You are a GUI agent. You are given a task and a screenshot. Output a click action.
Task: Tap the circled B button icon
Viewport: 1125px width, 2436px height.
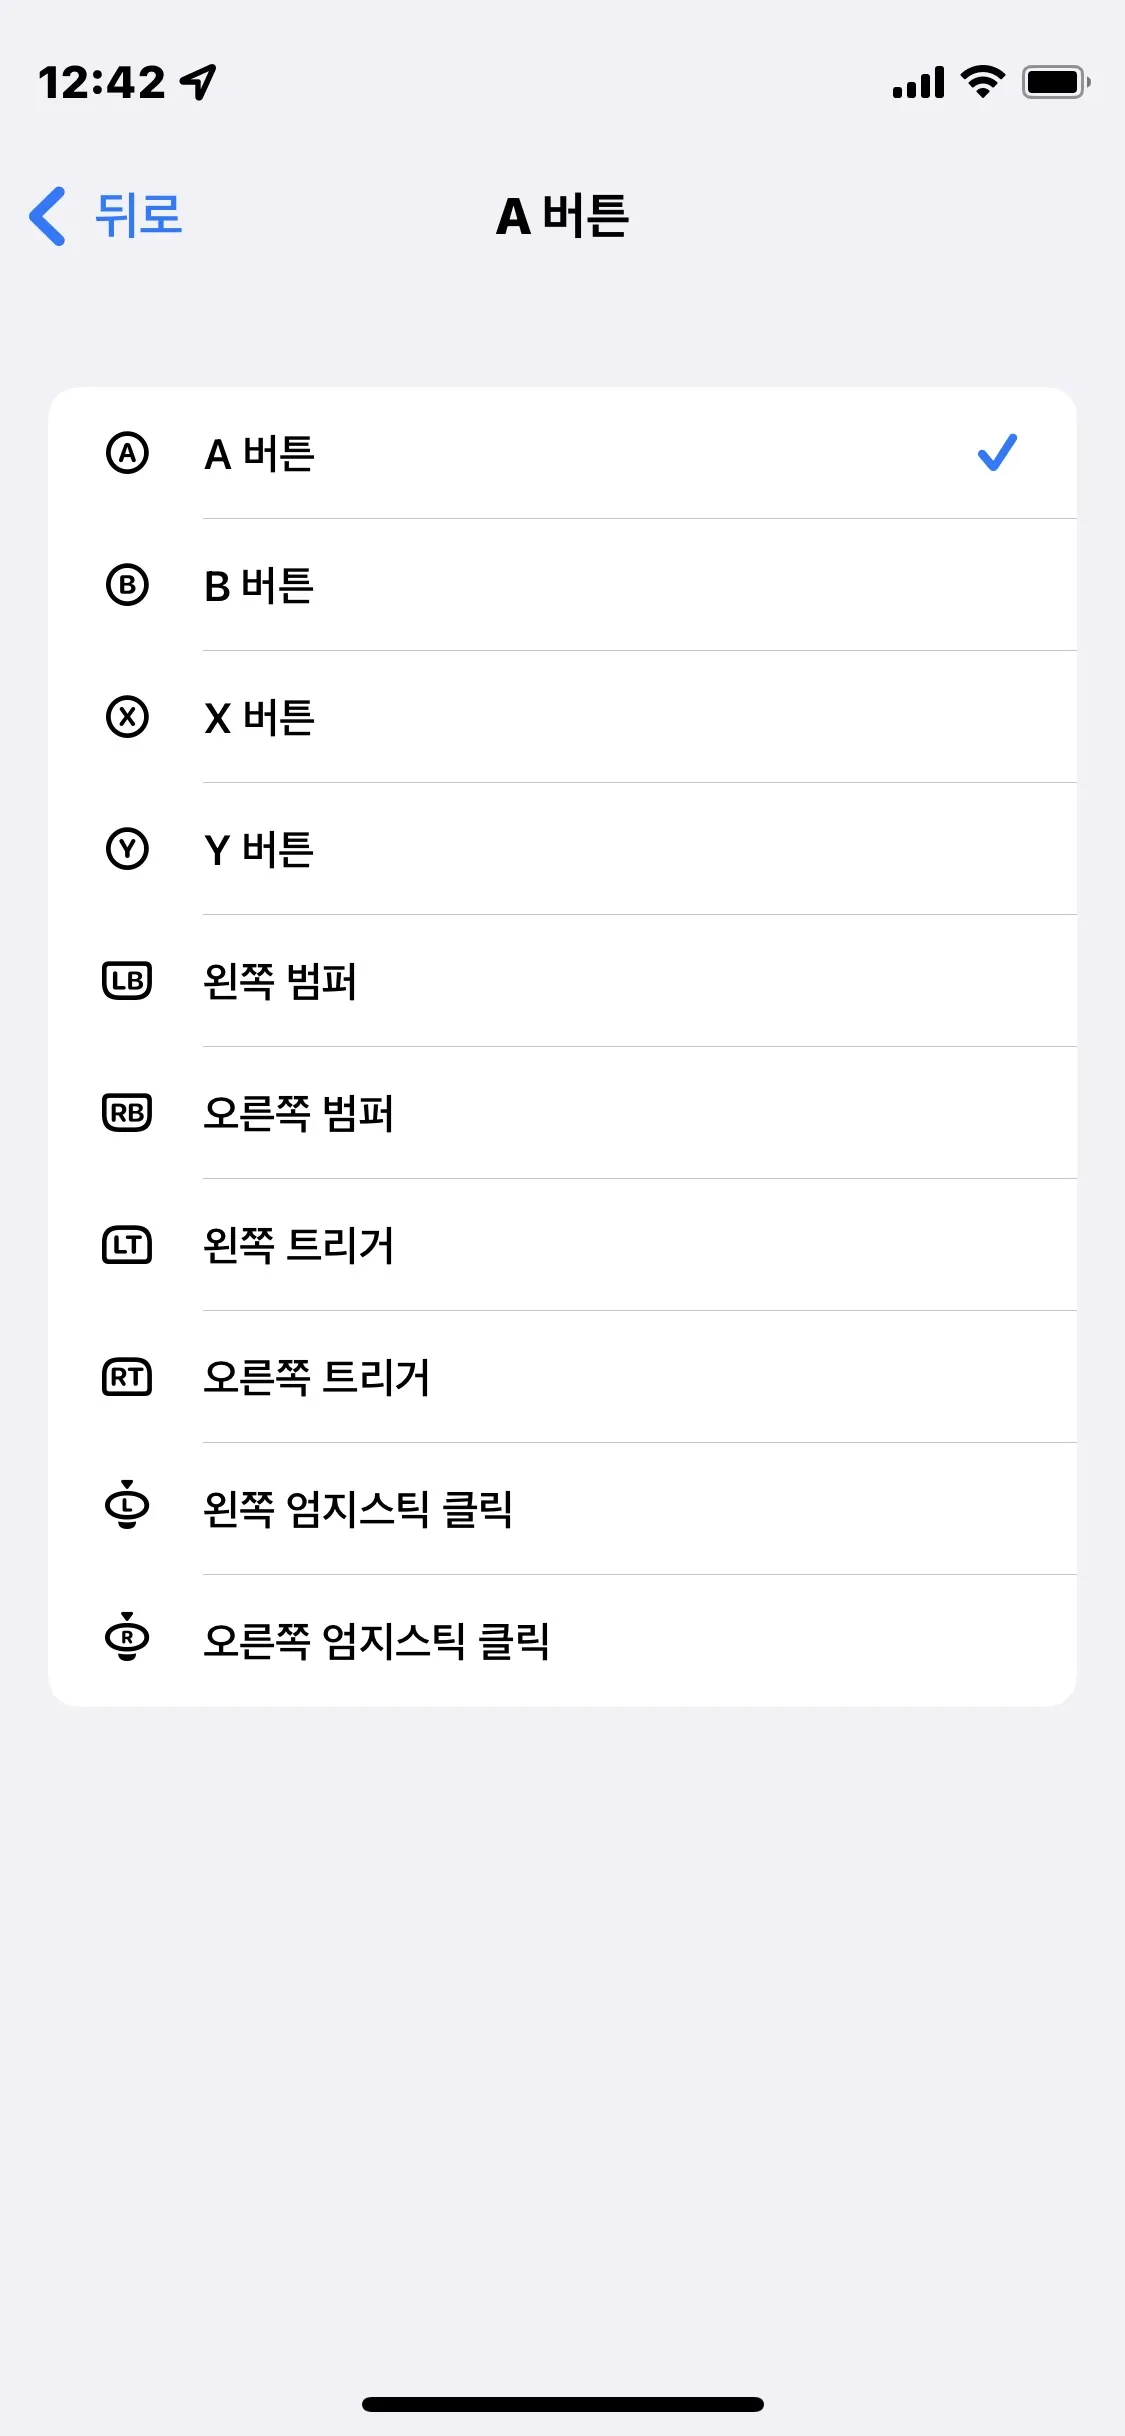127,585
